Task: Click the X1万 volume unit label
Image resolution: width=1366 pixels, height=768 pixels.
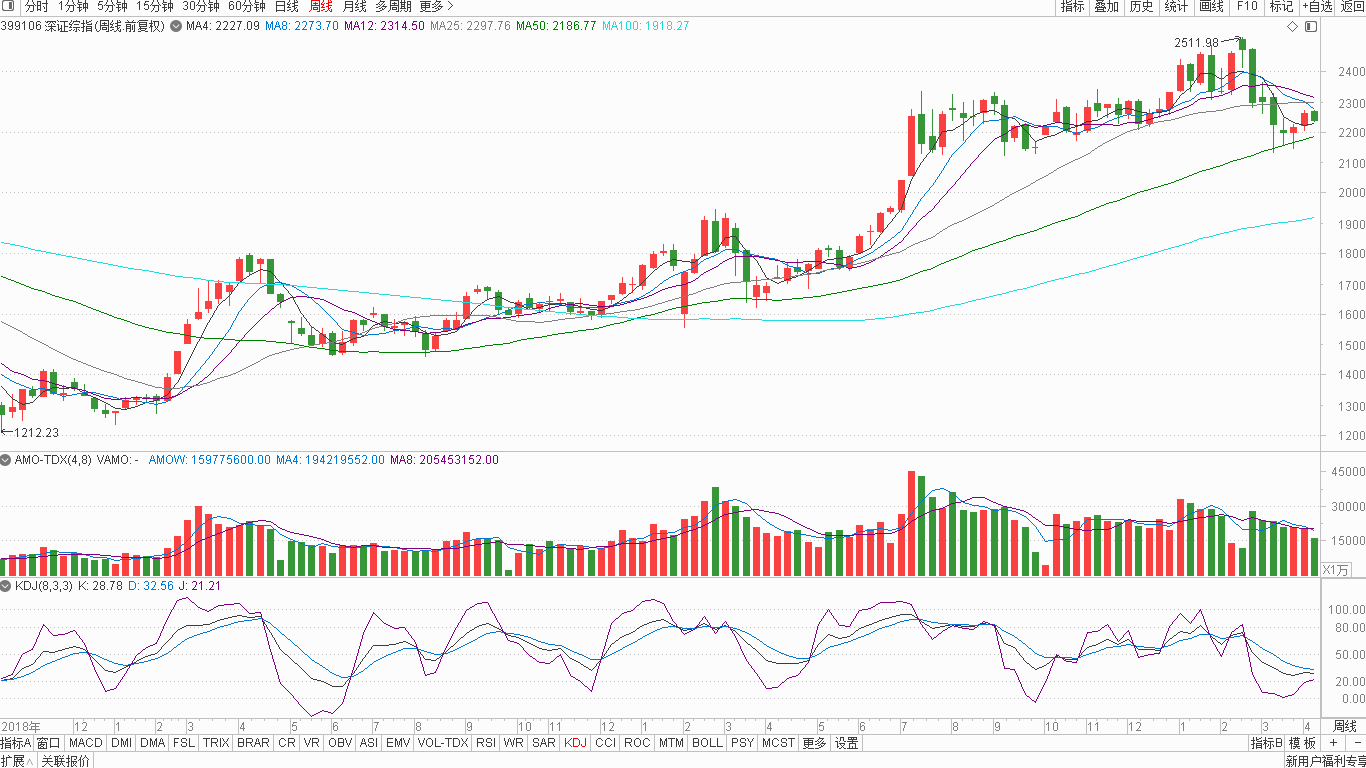Action: point(1335,569)
